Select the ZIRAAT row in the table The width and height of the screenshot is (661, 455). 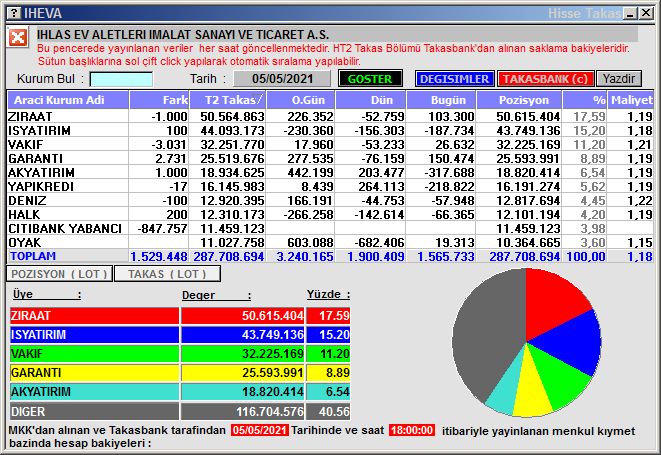tap(330, 116)
